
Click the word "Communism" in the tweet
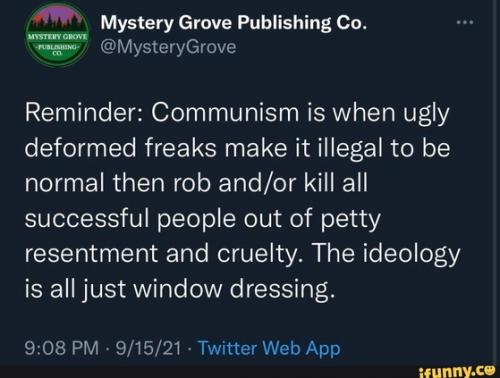[x=225, y=113]
